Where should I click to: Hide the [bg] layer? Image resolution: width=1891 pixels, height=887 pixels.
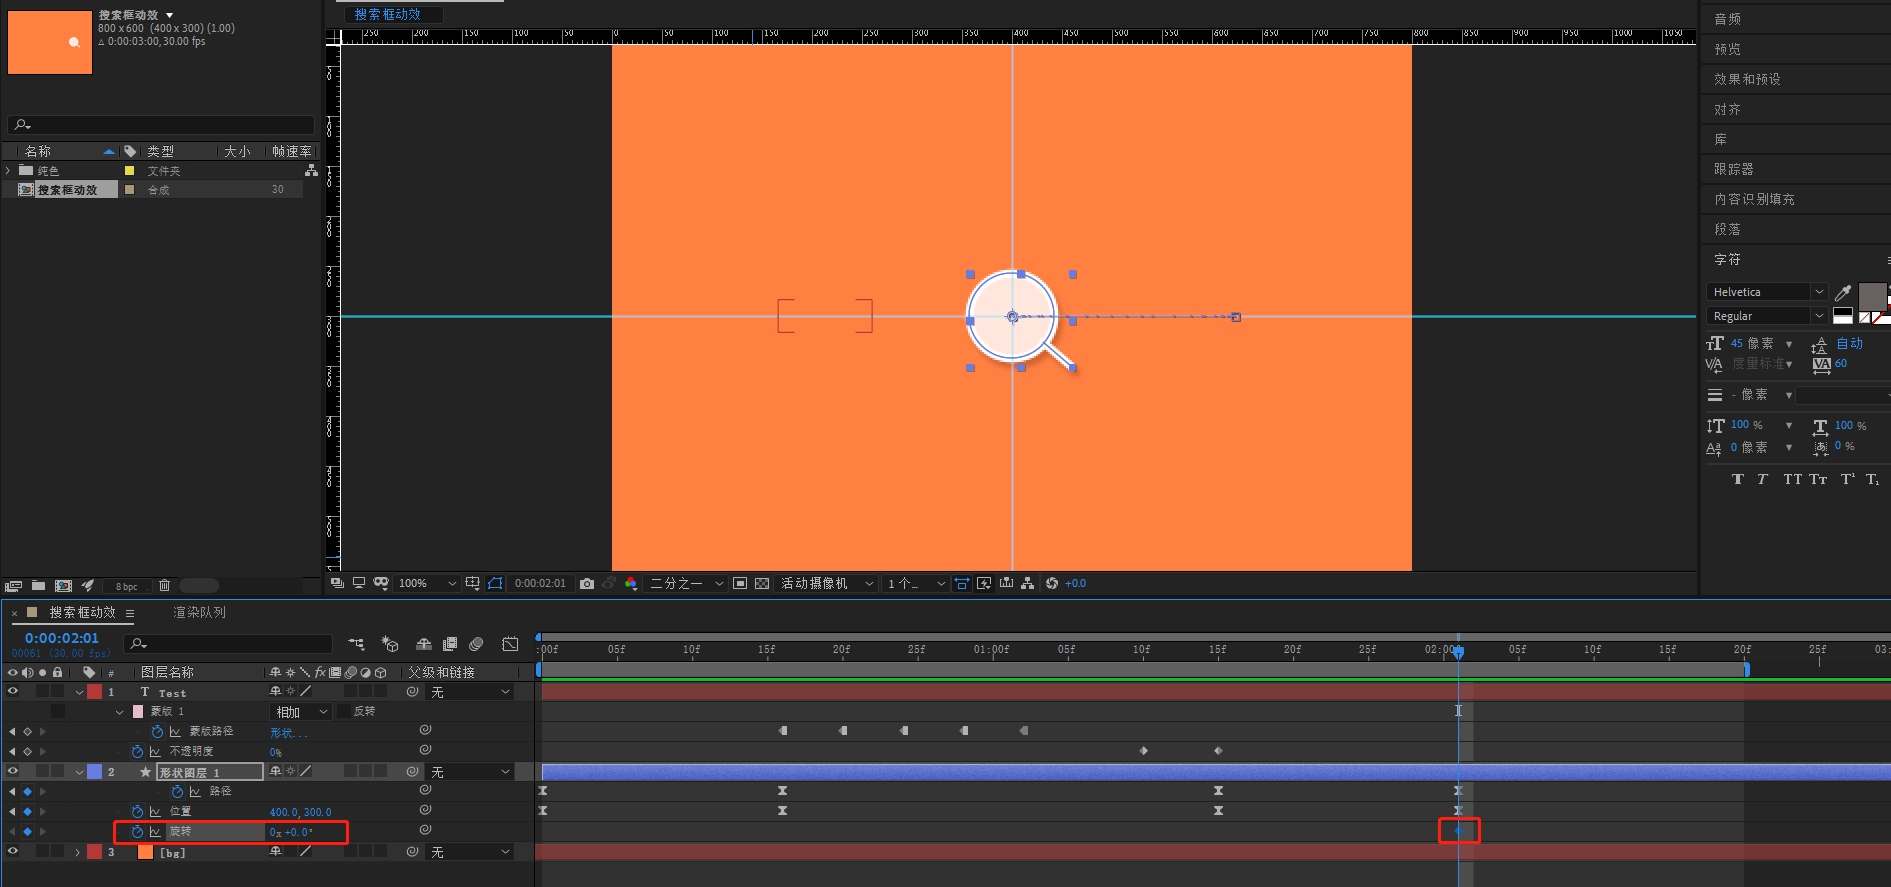pos(13,851)
